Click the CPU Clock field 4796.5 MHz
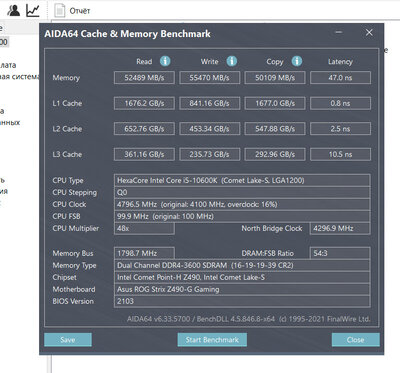This screenshot has width=400, height=373. click(x=242, y=204)
